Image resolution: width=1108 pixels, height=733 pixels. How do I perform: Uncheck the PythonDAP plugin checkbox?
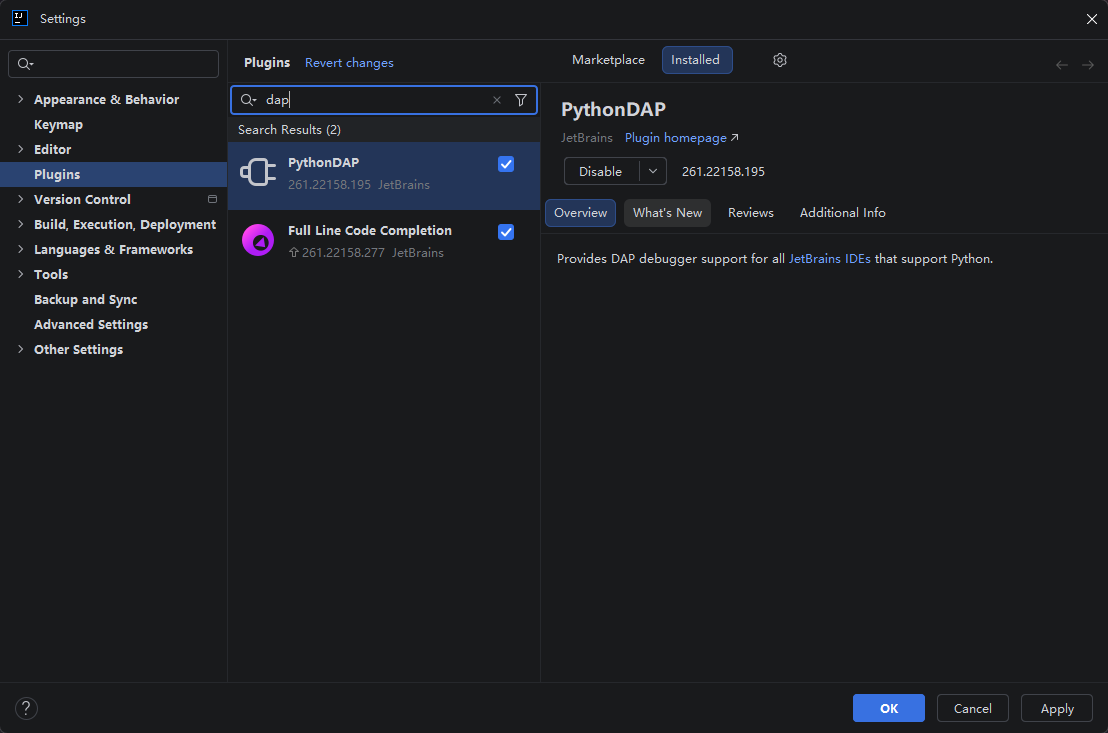(506, 164)
